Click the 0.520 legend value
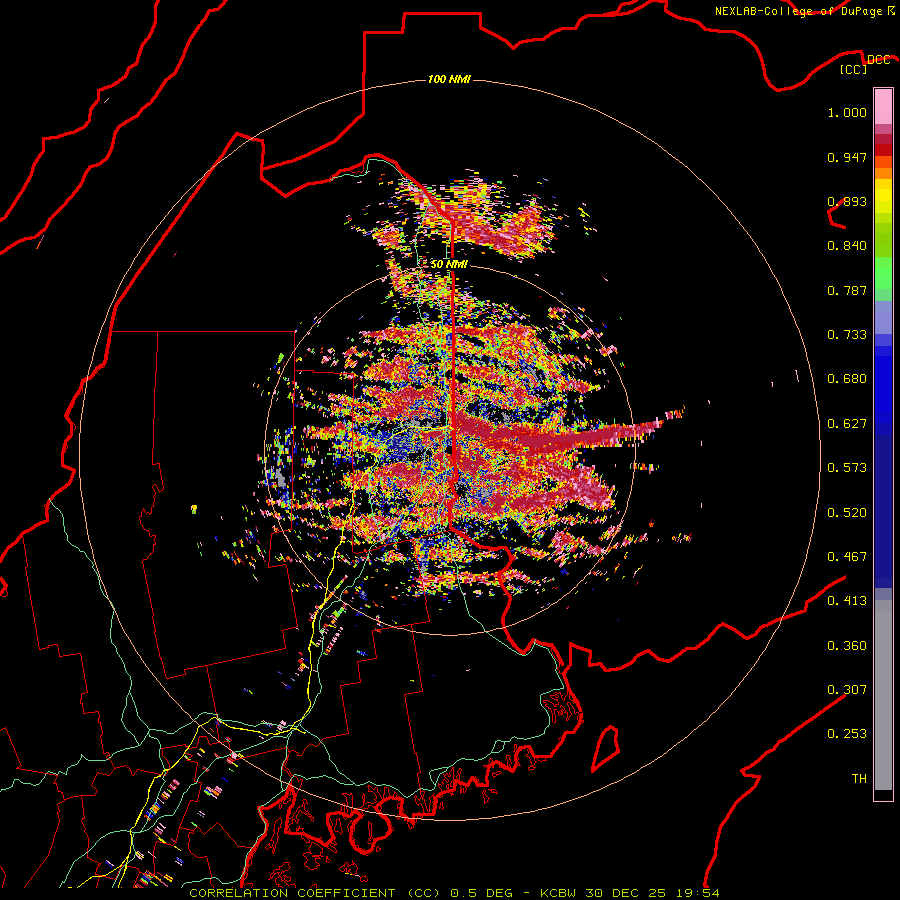The image size is (900, 900). (847, 513)
